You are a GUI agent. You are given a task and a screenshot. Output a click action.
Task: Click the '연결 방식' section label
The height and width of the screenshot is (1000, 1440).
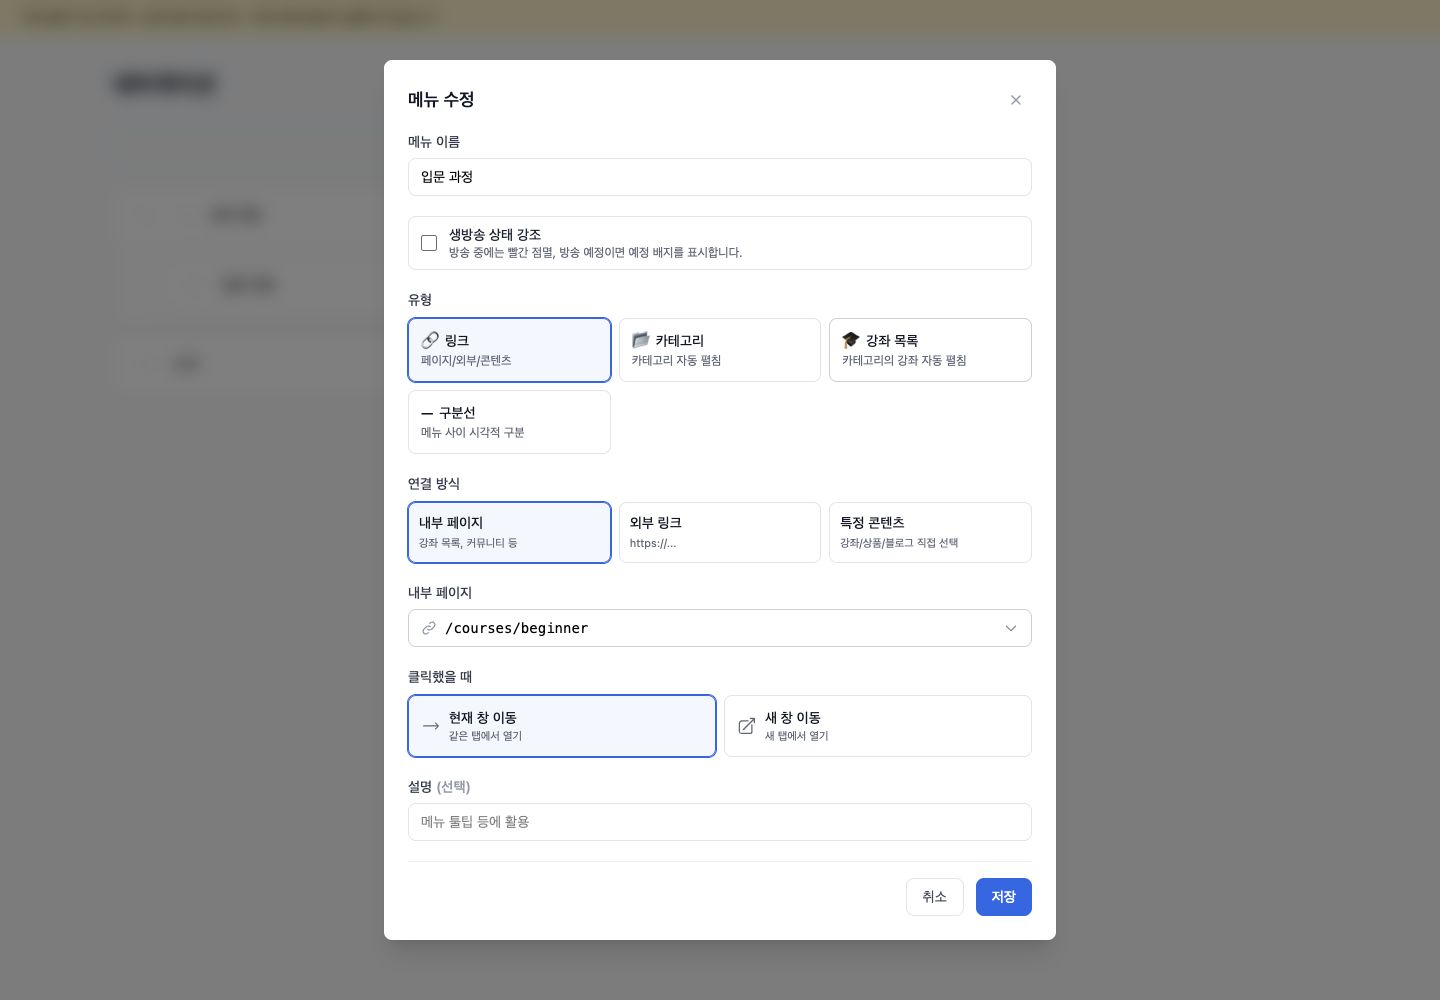[x=434, y=484]
